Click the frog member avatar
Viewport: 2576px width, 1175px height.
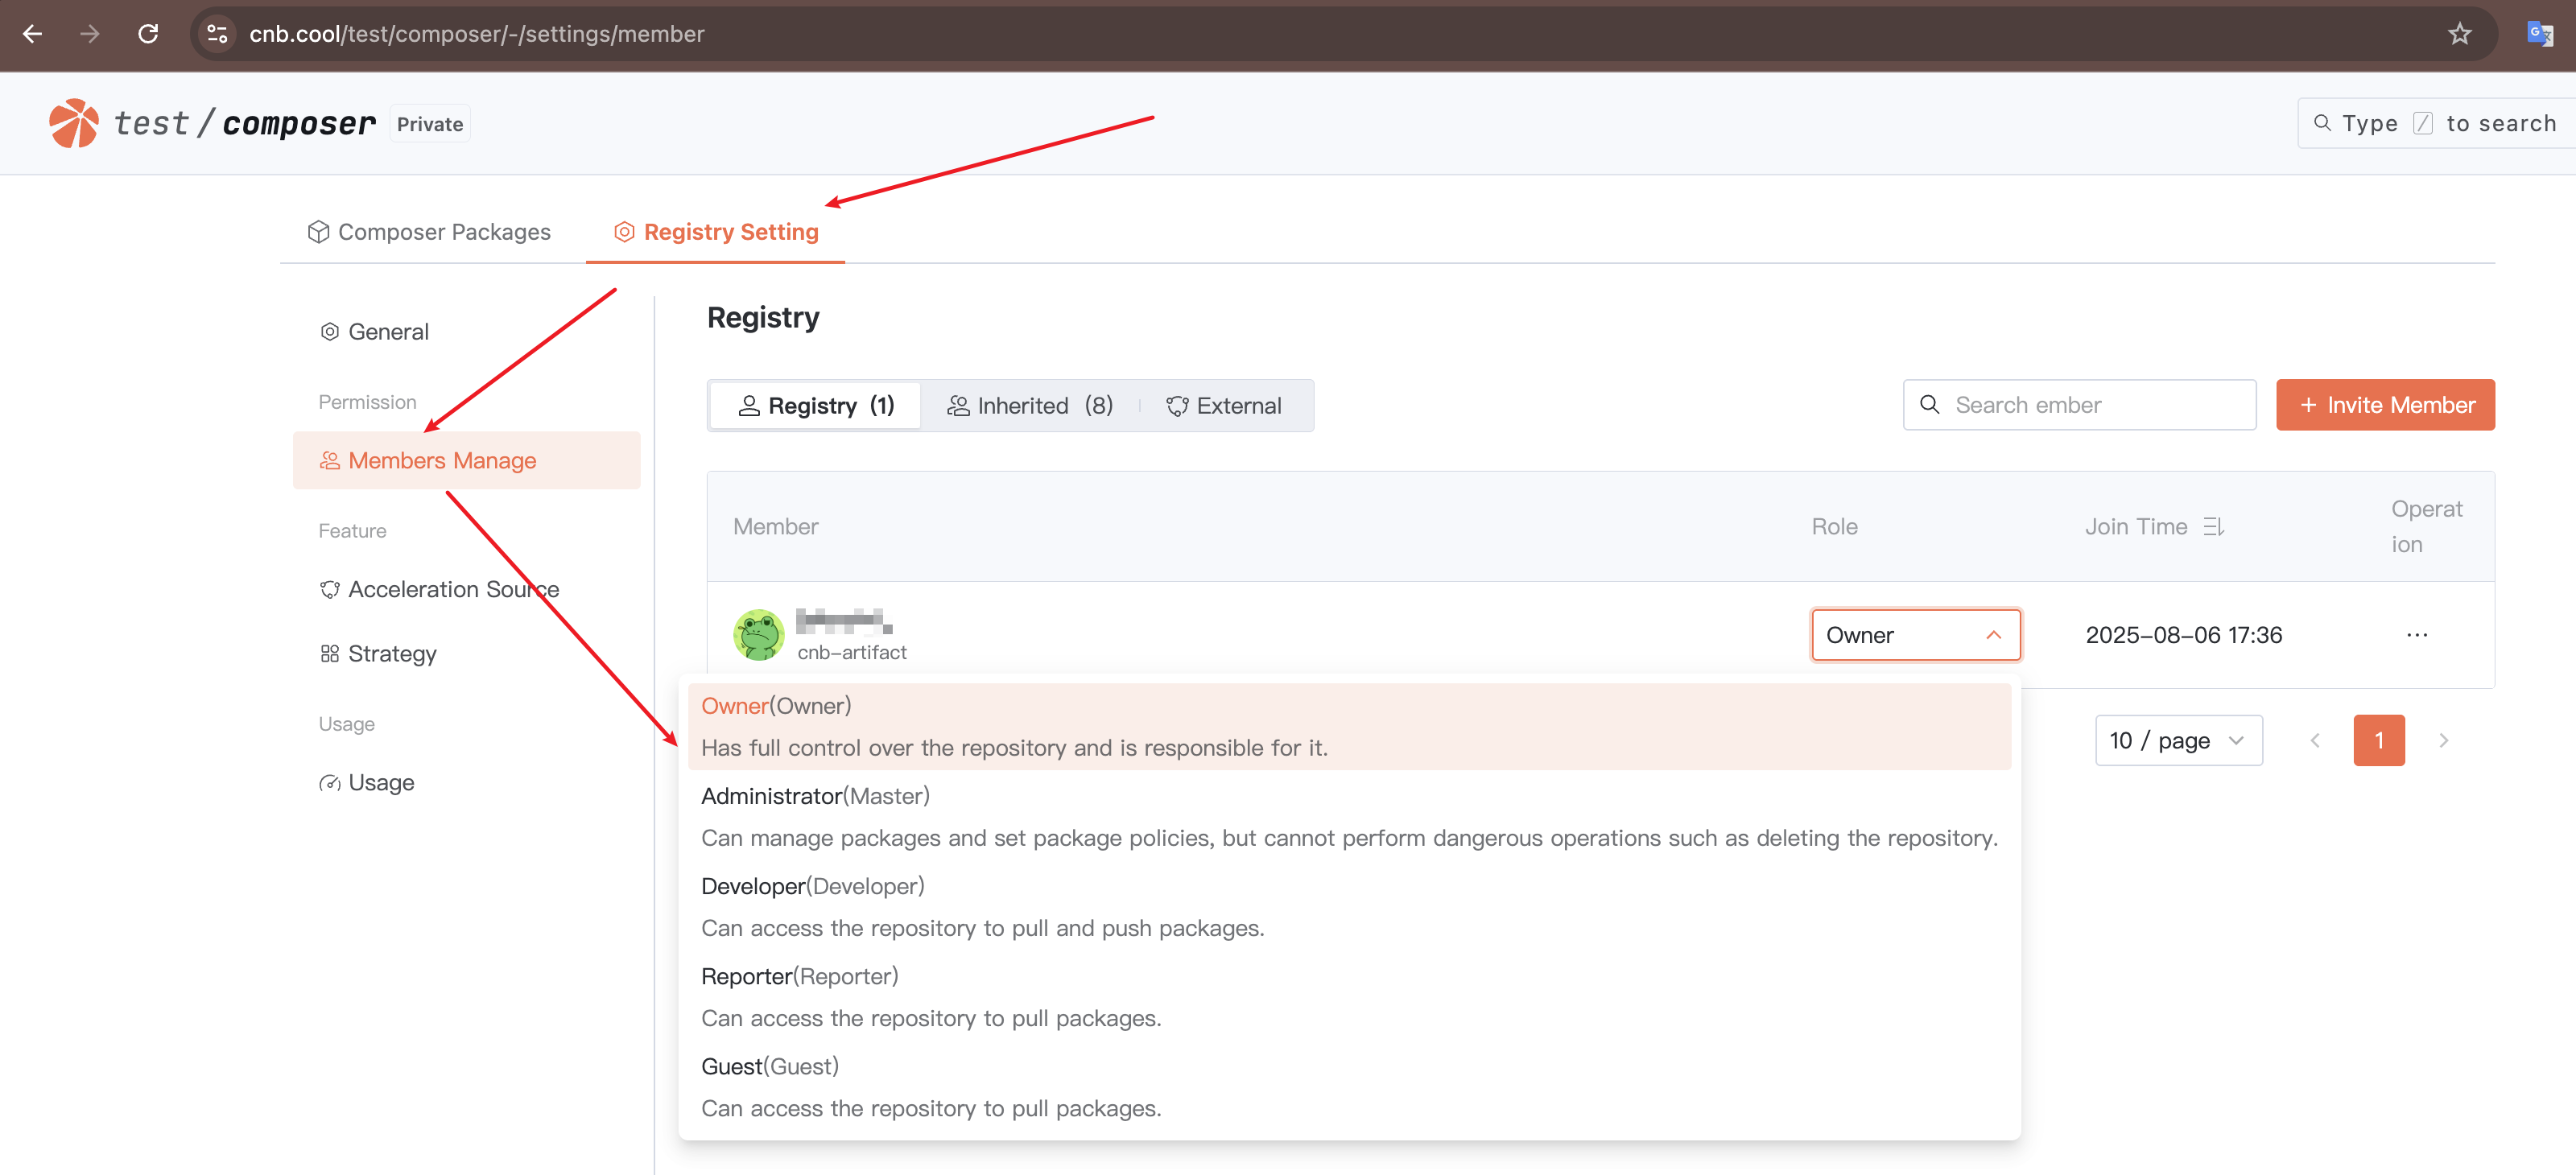click(x=758, y=635)
